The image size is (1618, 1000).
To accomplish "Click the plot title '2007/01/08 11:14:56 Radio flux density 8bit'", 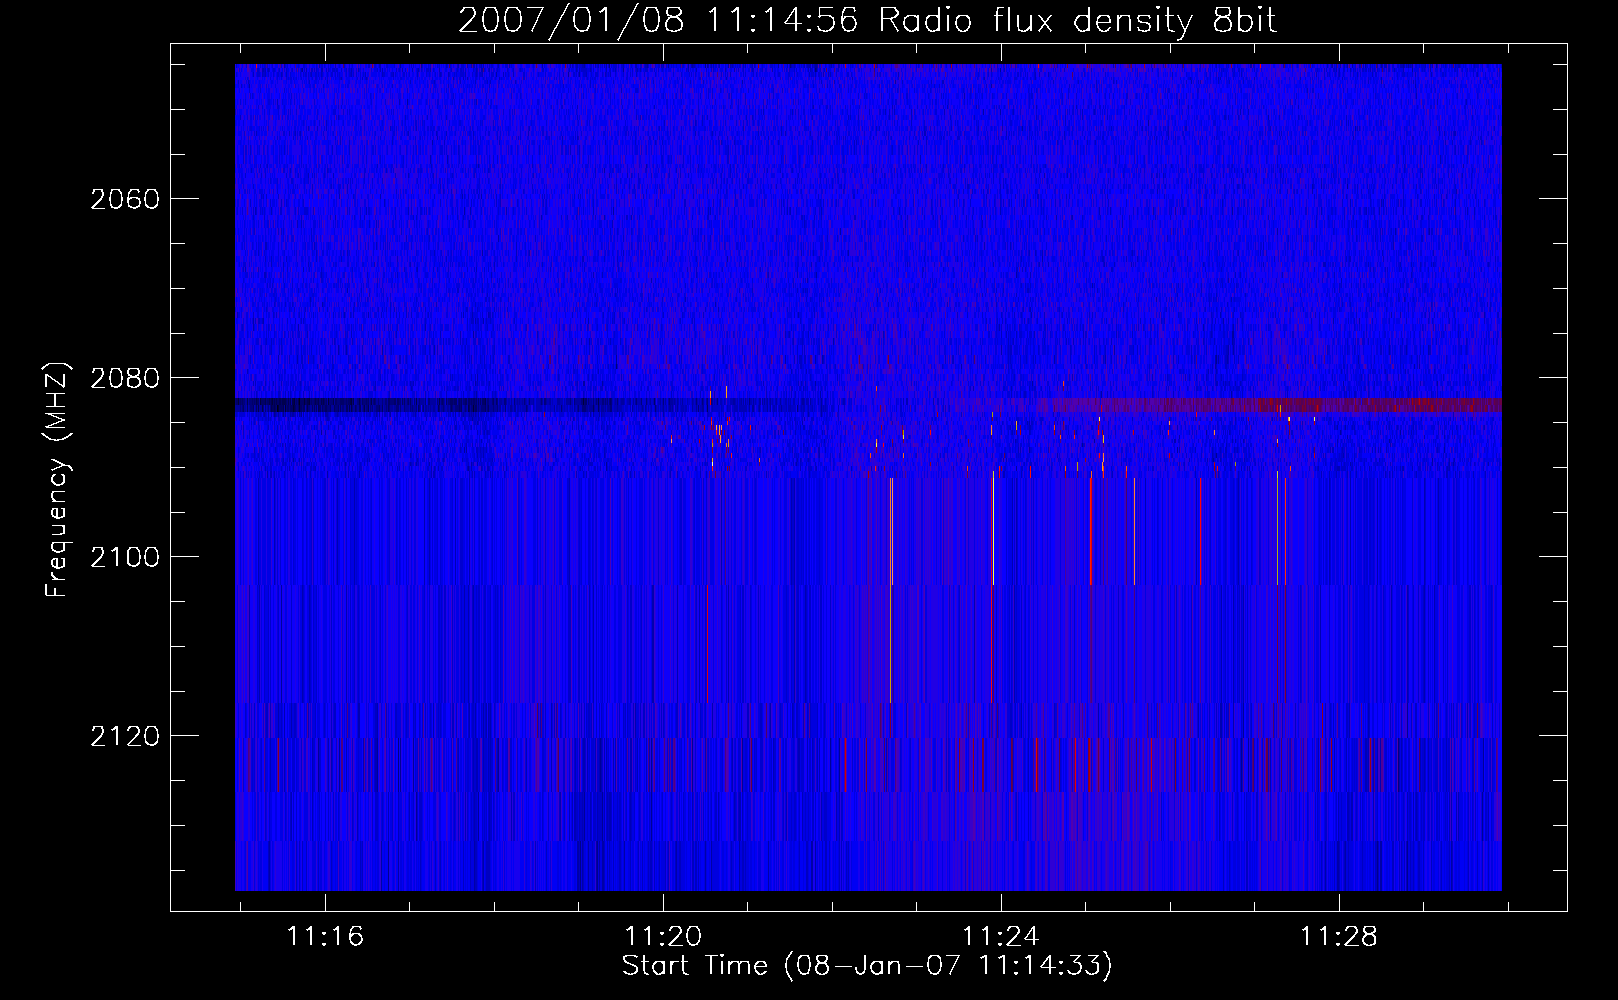I will pyautogui.click(x=867, y=20).
